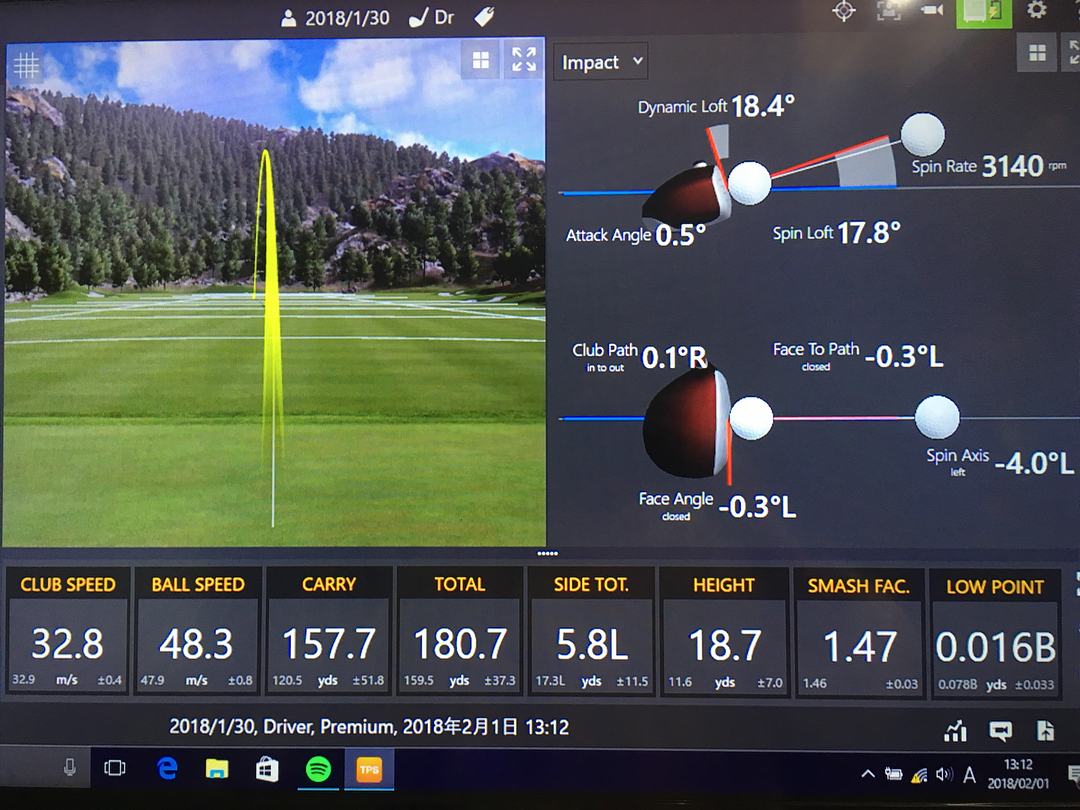
Task: Select the CARRY data tile
Action: (x=329, y=631)
